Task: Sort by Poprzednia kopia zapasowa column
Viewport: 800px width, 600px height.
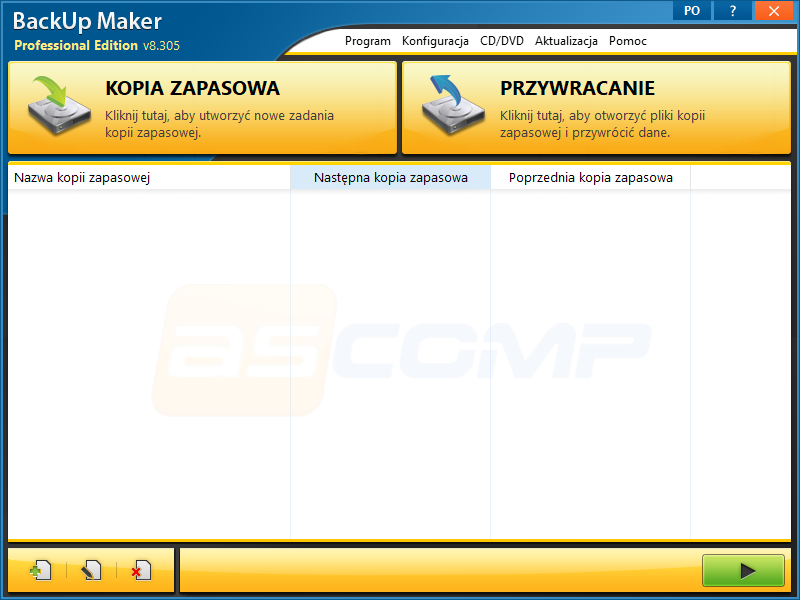Action: tap(590, 178)
